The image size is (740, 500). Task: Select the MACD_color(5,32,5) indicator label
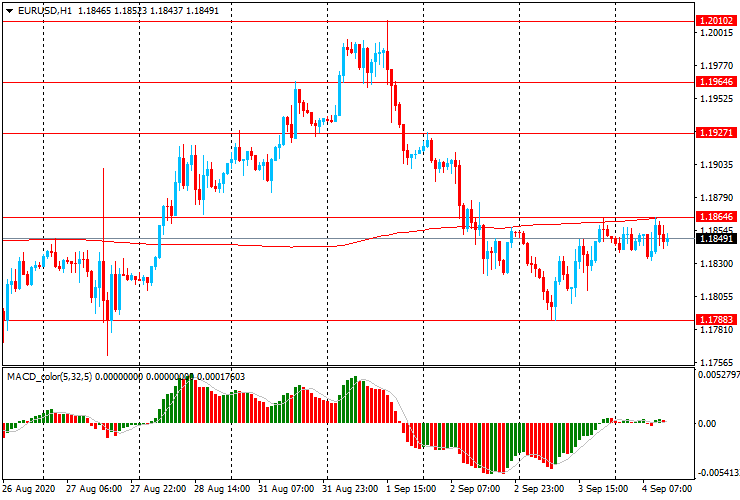click(50, 376)
